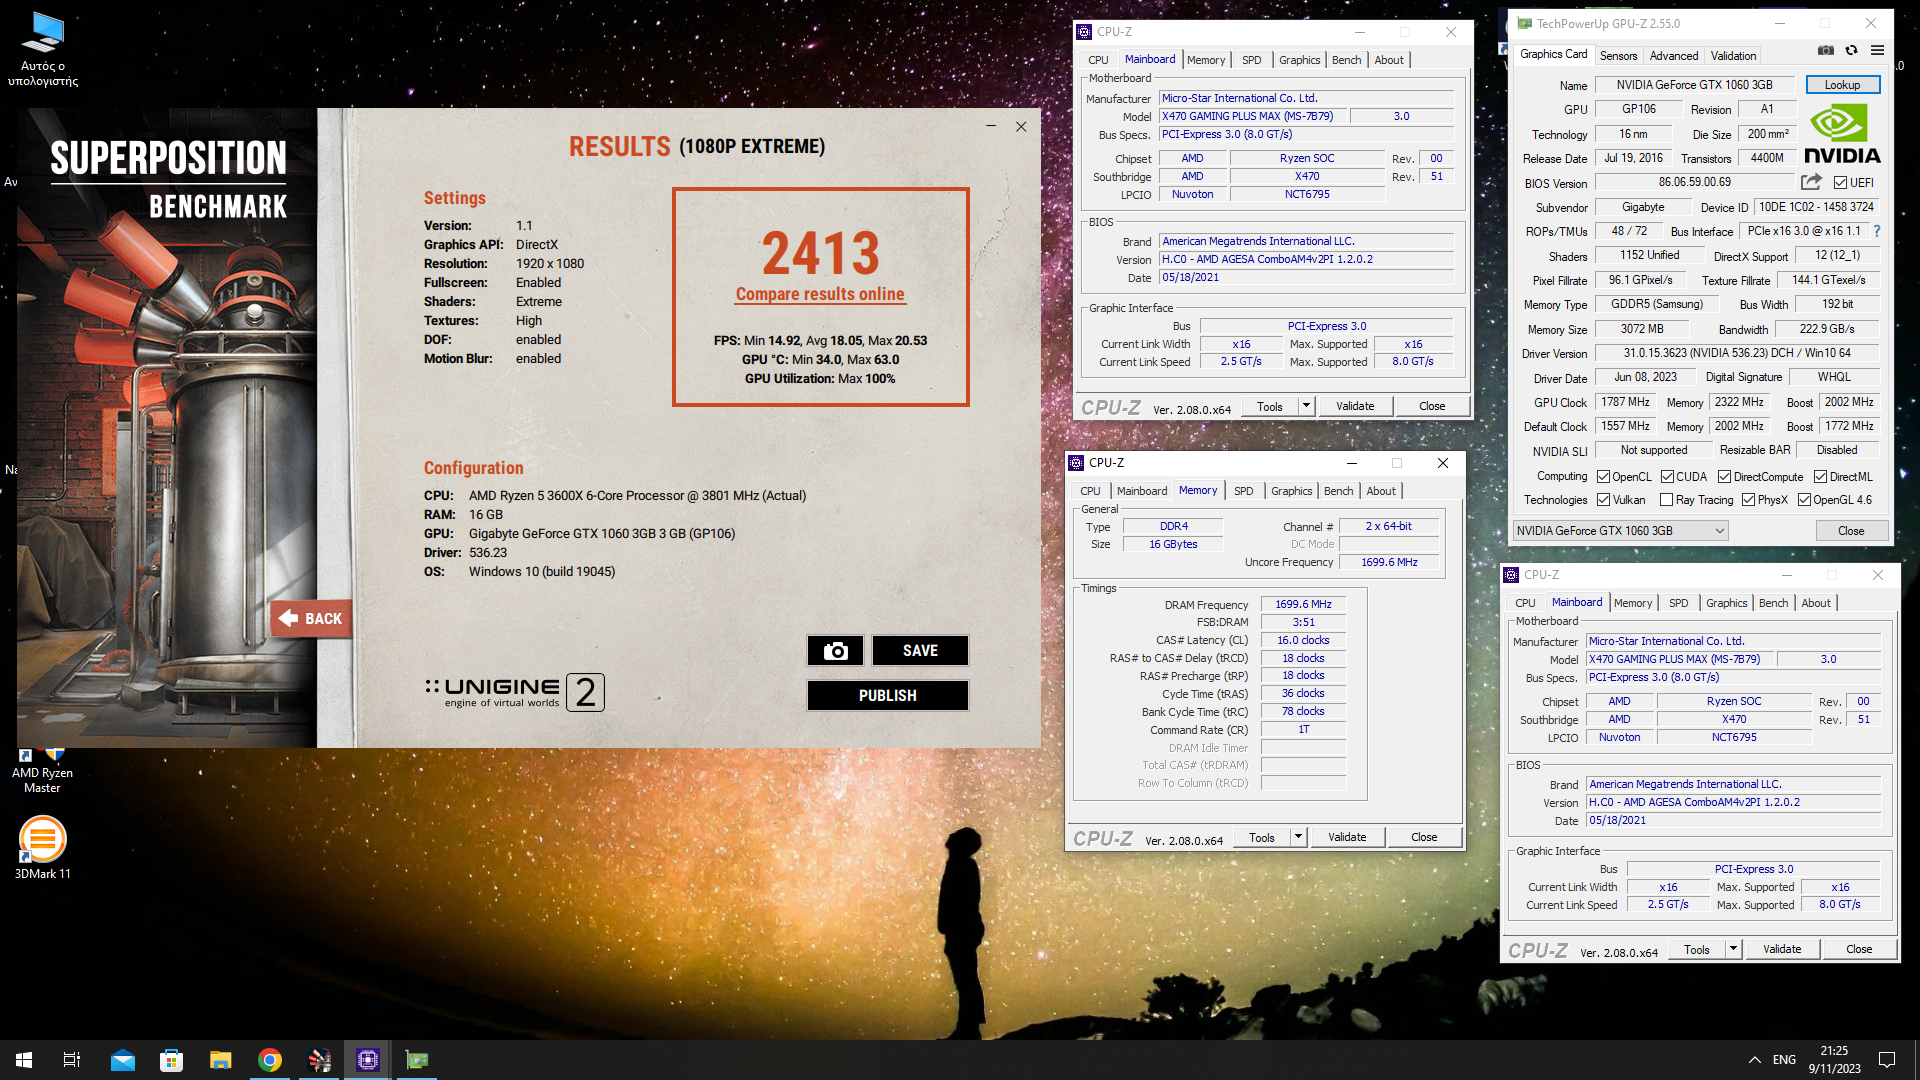Screen dimensions: 1920x1080
Task: Click ENG language indicator in taskbar
Action: [x=1784, y=1060]
